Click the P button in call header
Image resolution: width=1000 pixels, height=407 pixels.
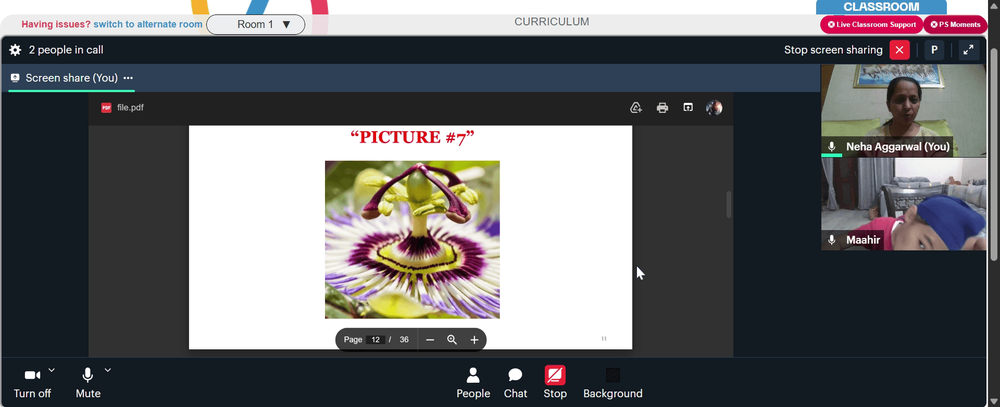point(934,50)
